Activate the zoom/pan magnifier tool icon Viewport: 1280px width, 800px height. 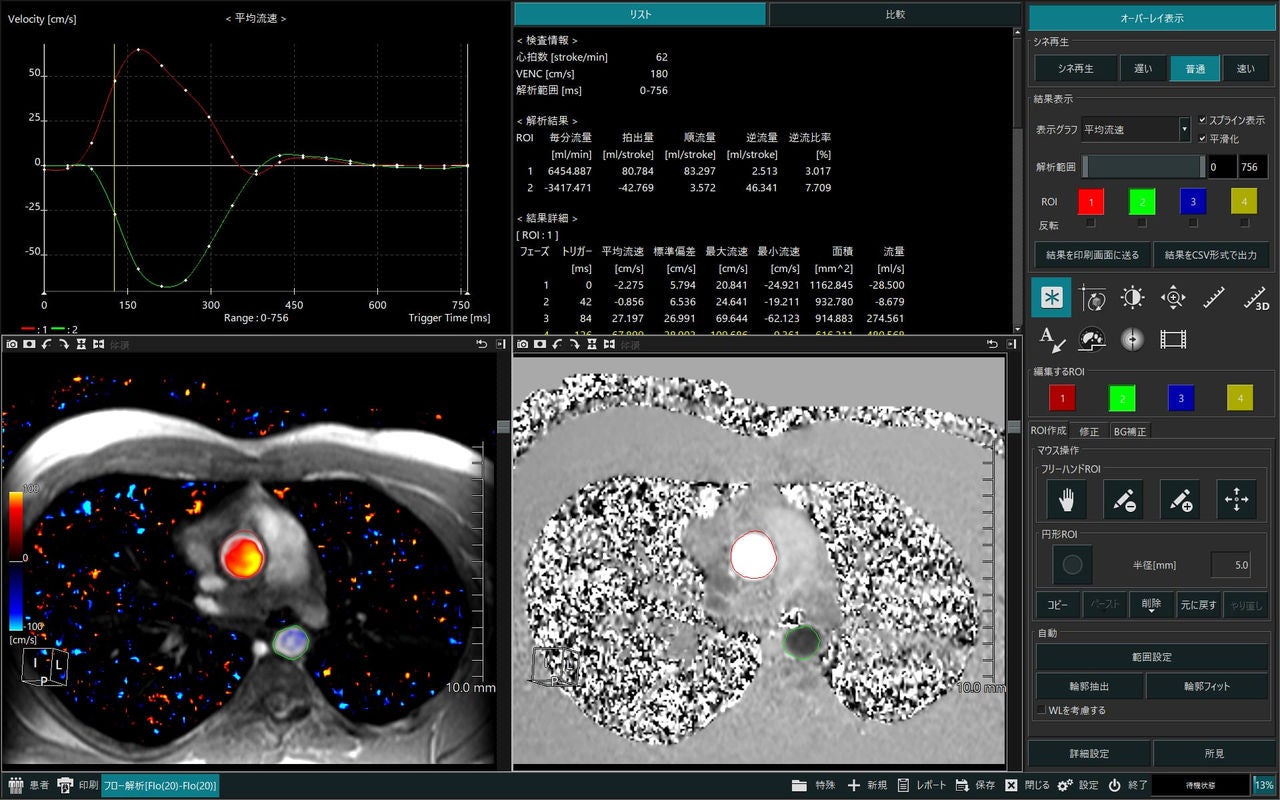[1173, 298]
